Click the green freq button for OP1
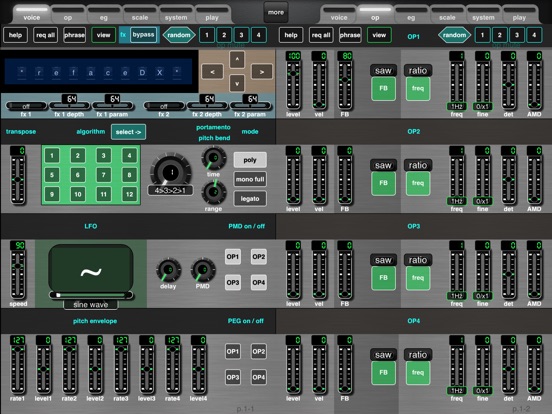552x414 pixels. coord(418,88)
